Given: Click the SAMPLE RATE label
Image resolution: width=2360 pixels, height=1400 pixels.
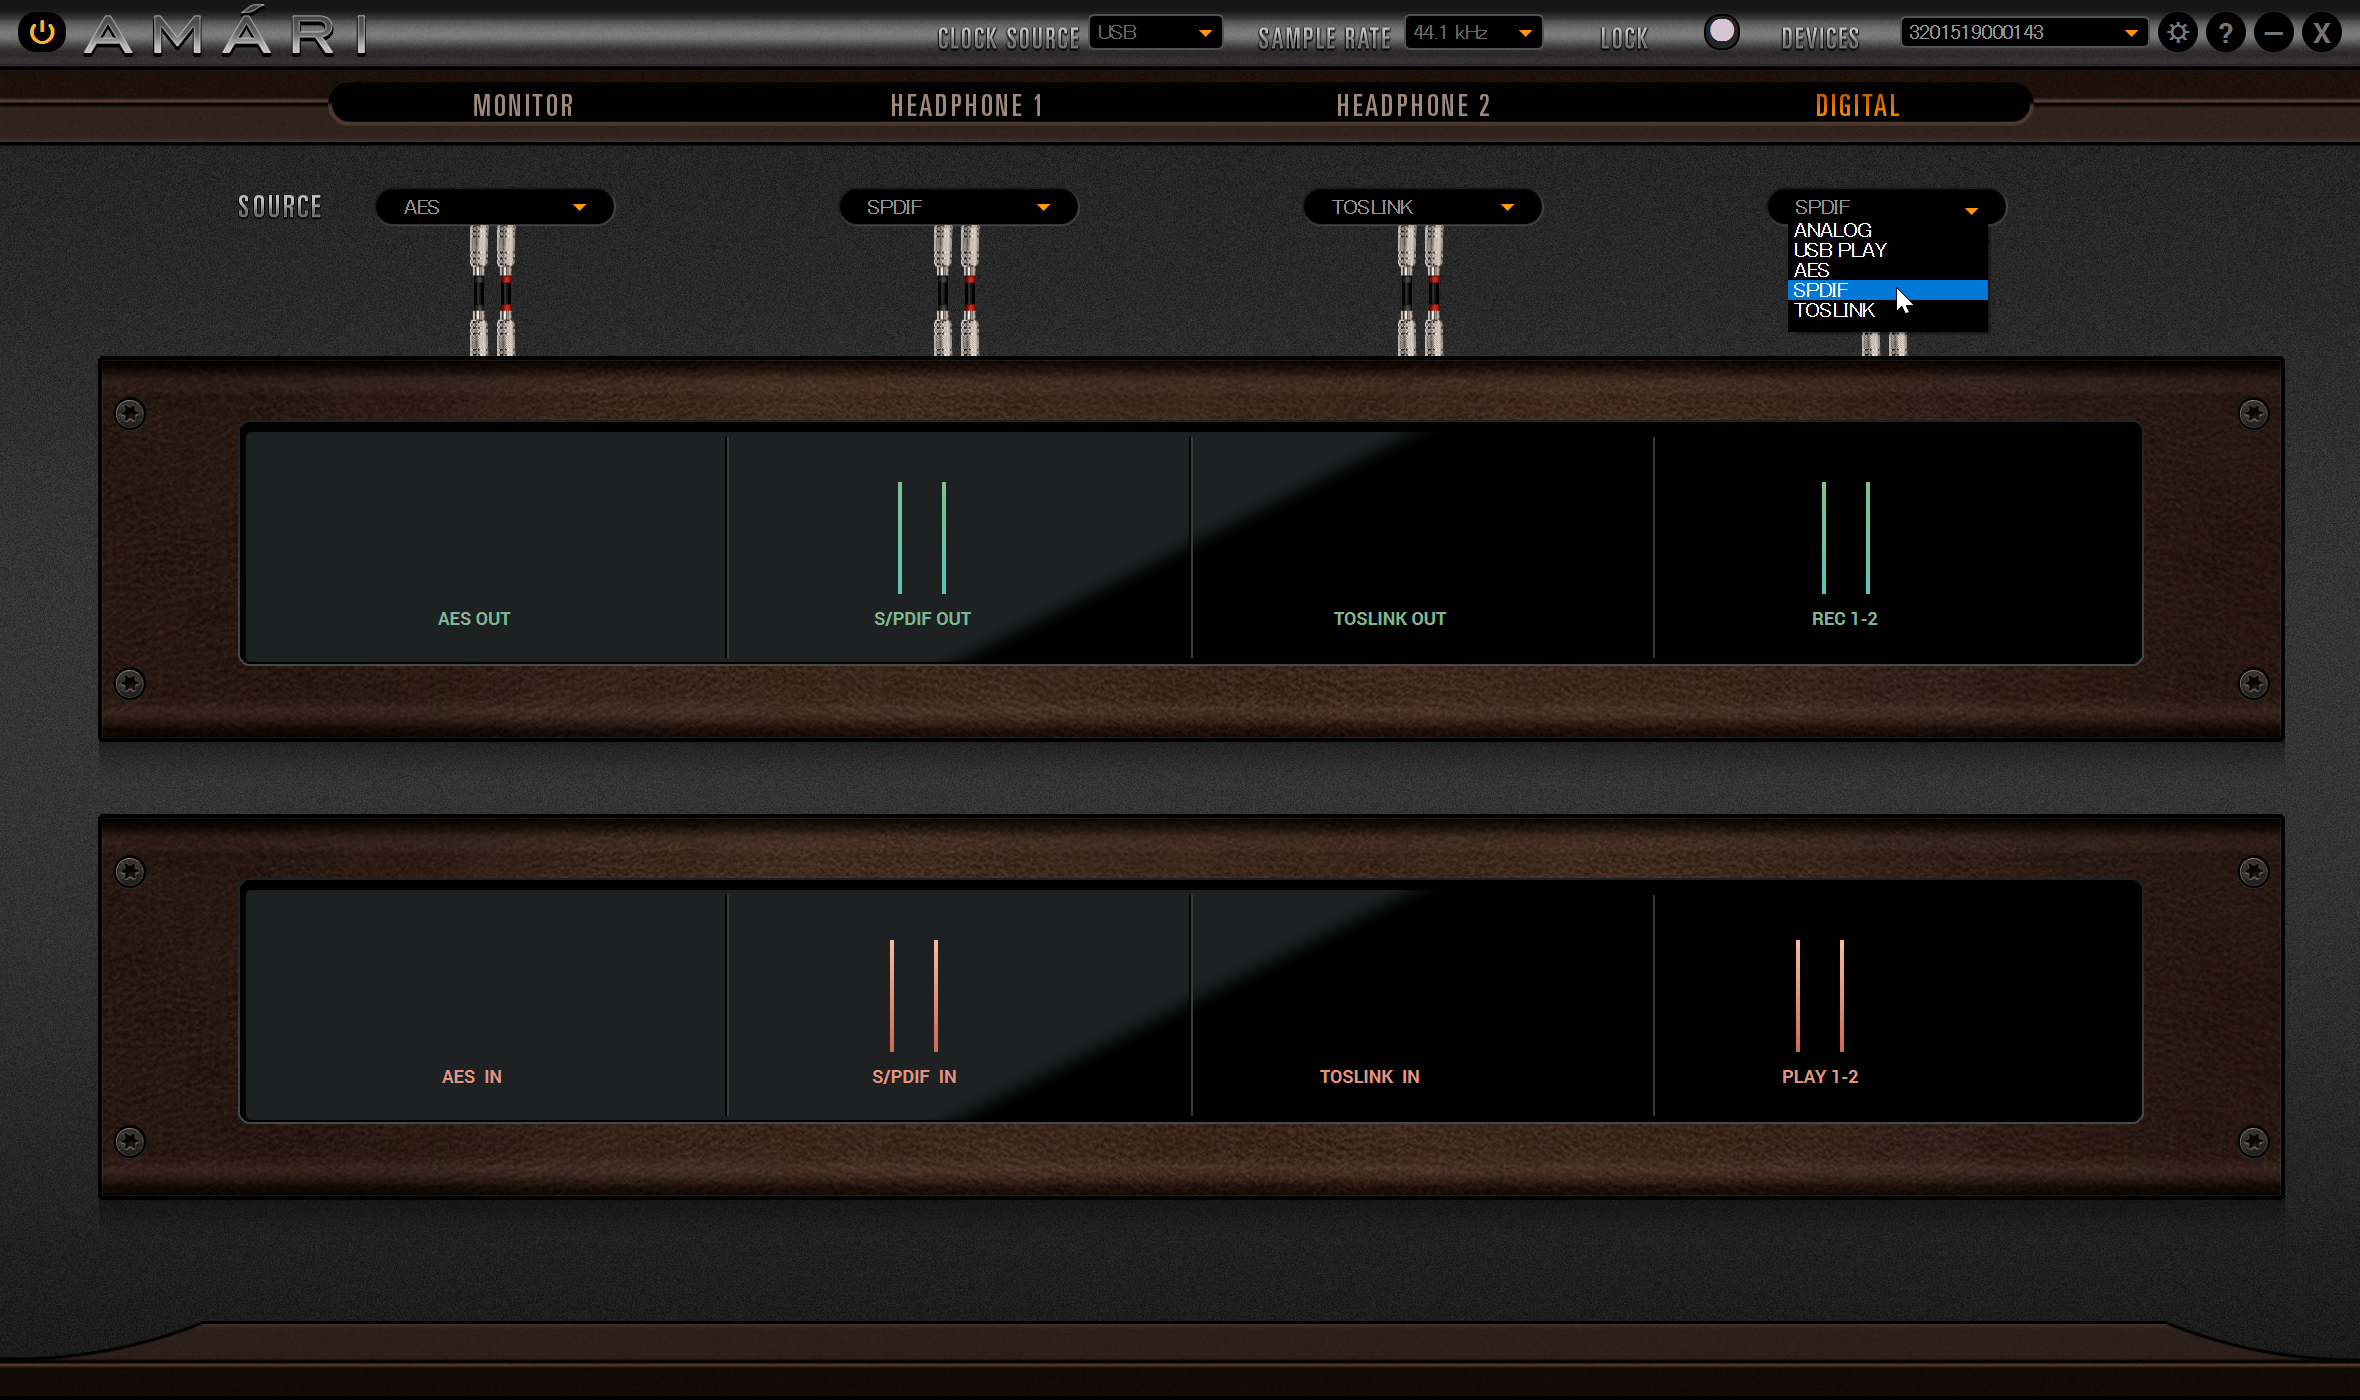Looking at the screenshot, I should click(x=1324, y=38).
